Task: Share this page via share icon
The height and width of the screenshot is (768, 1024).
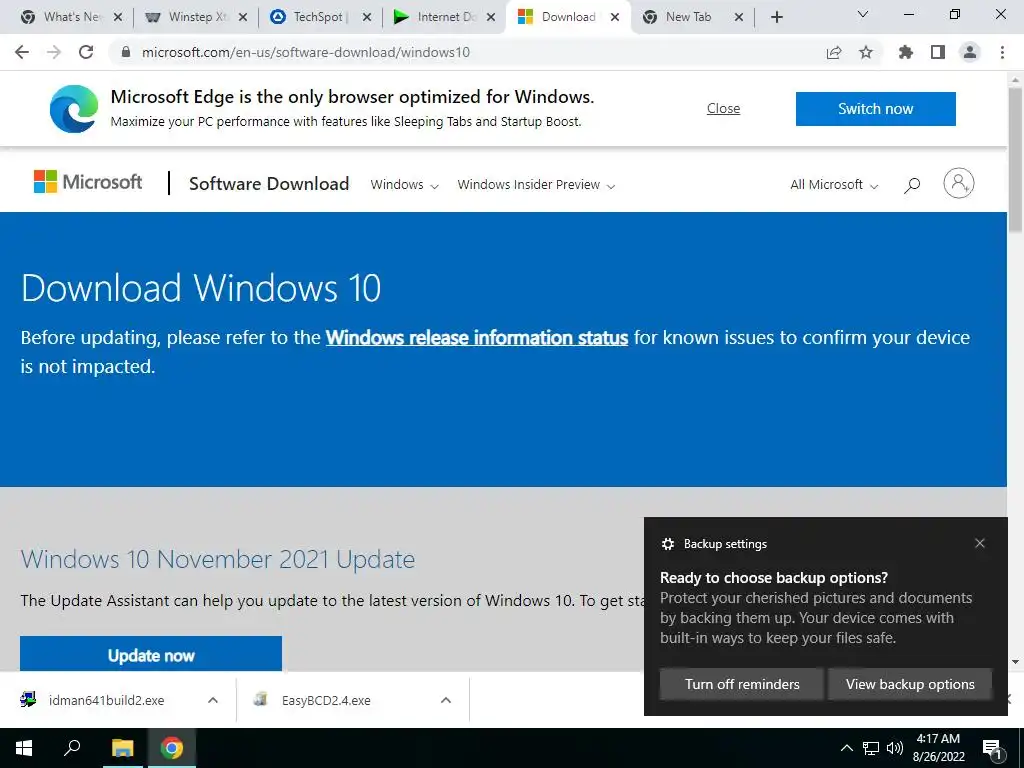Action: point(834,52)
